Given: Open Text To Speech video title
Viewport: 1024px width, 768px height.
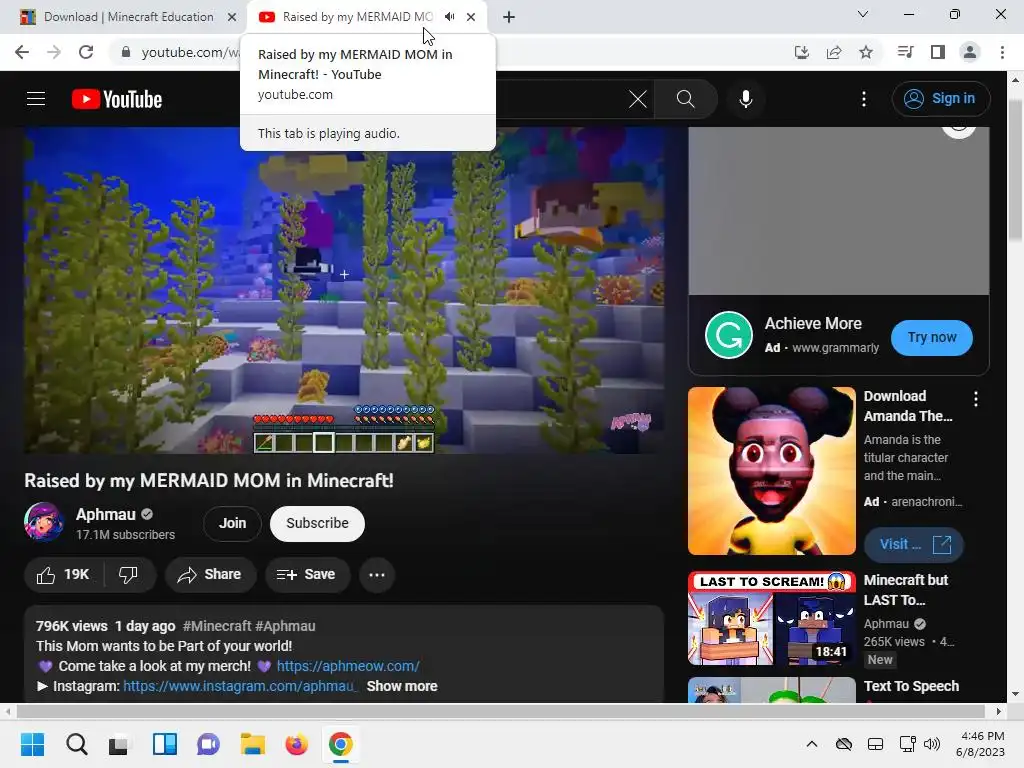Looking at the screenshot, I should [912, 686].
